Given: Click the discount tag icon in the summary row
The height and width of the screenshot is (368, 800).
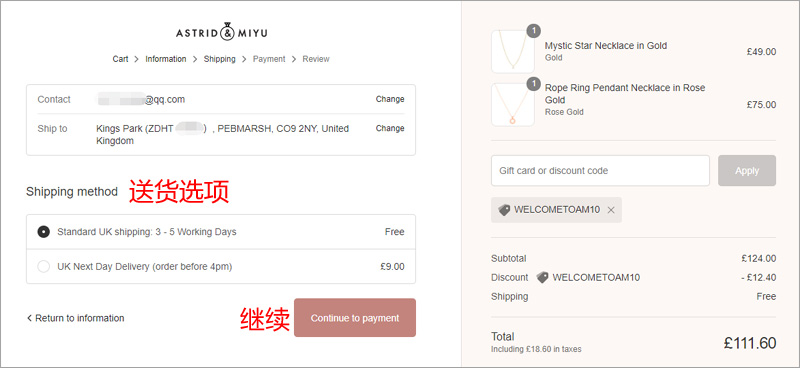Looking at the screenshot, I should coord(542,278).
